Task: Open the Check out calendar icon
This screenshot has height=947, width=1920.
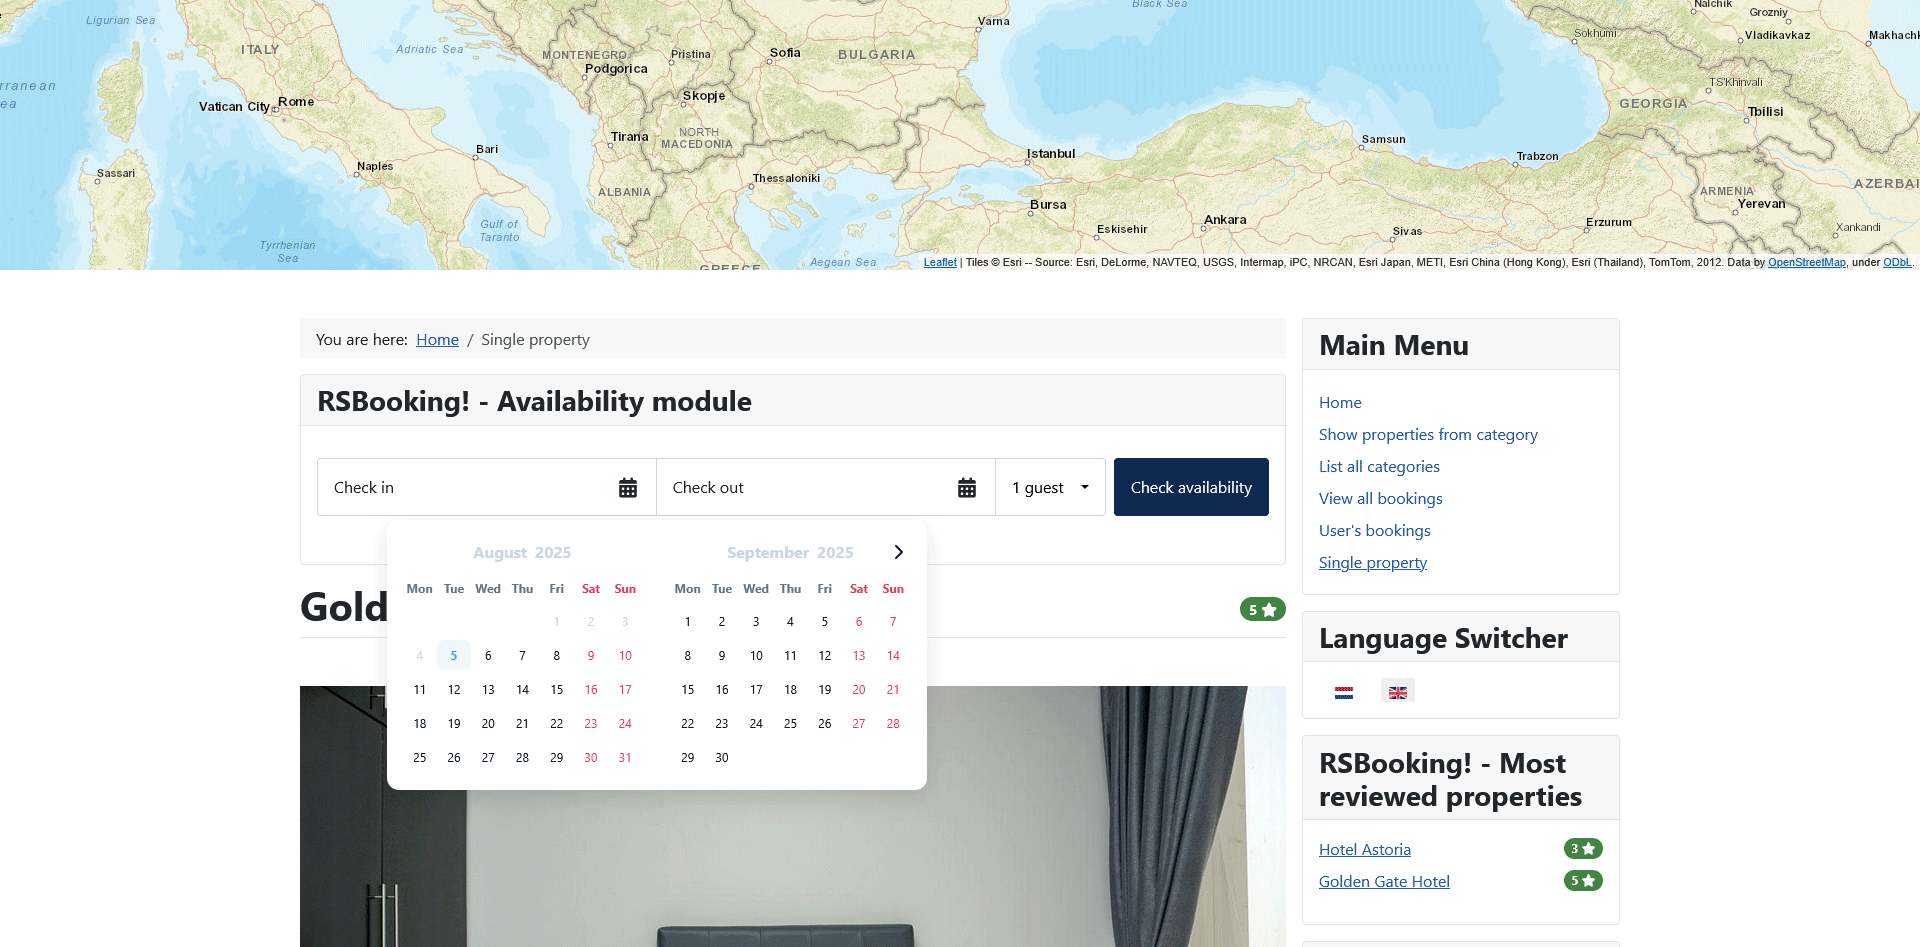Action: (967, 487)
